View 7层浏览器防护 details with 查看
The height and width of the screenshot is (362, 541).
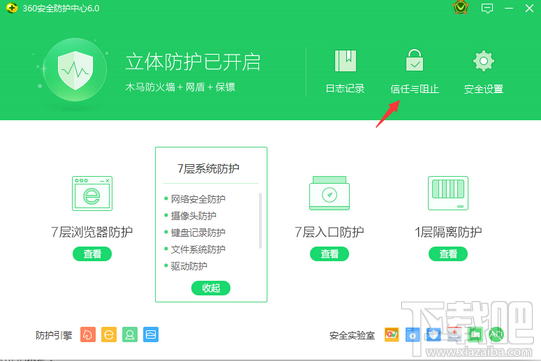(92, 254)
